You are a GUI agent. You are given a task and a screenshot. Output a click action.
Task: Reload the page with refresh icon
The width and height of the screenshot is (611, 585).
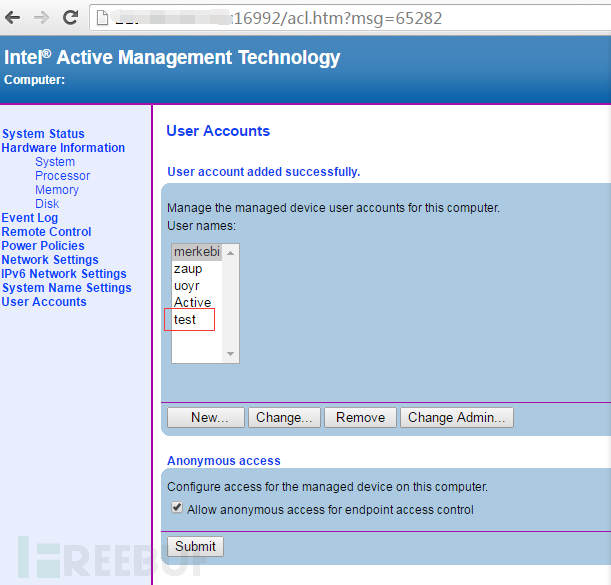71,18
